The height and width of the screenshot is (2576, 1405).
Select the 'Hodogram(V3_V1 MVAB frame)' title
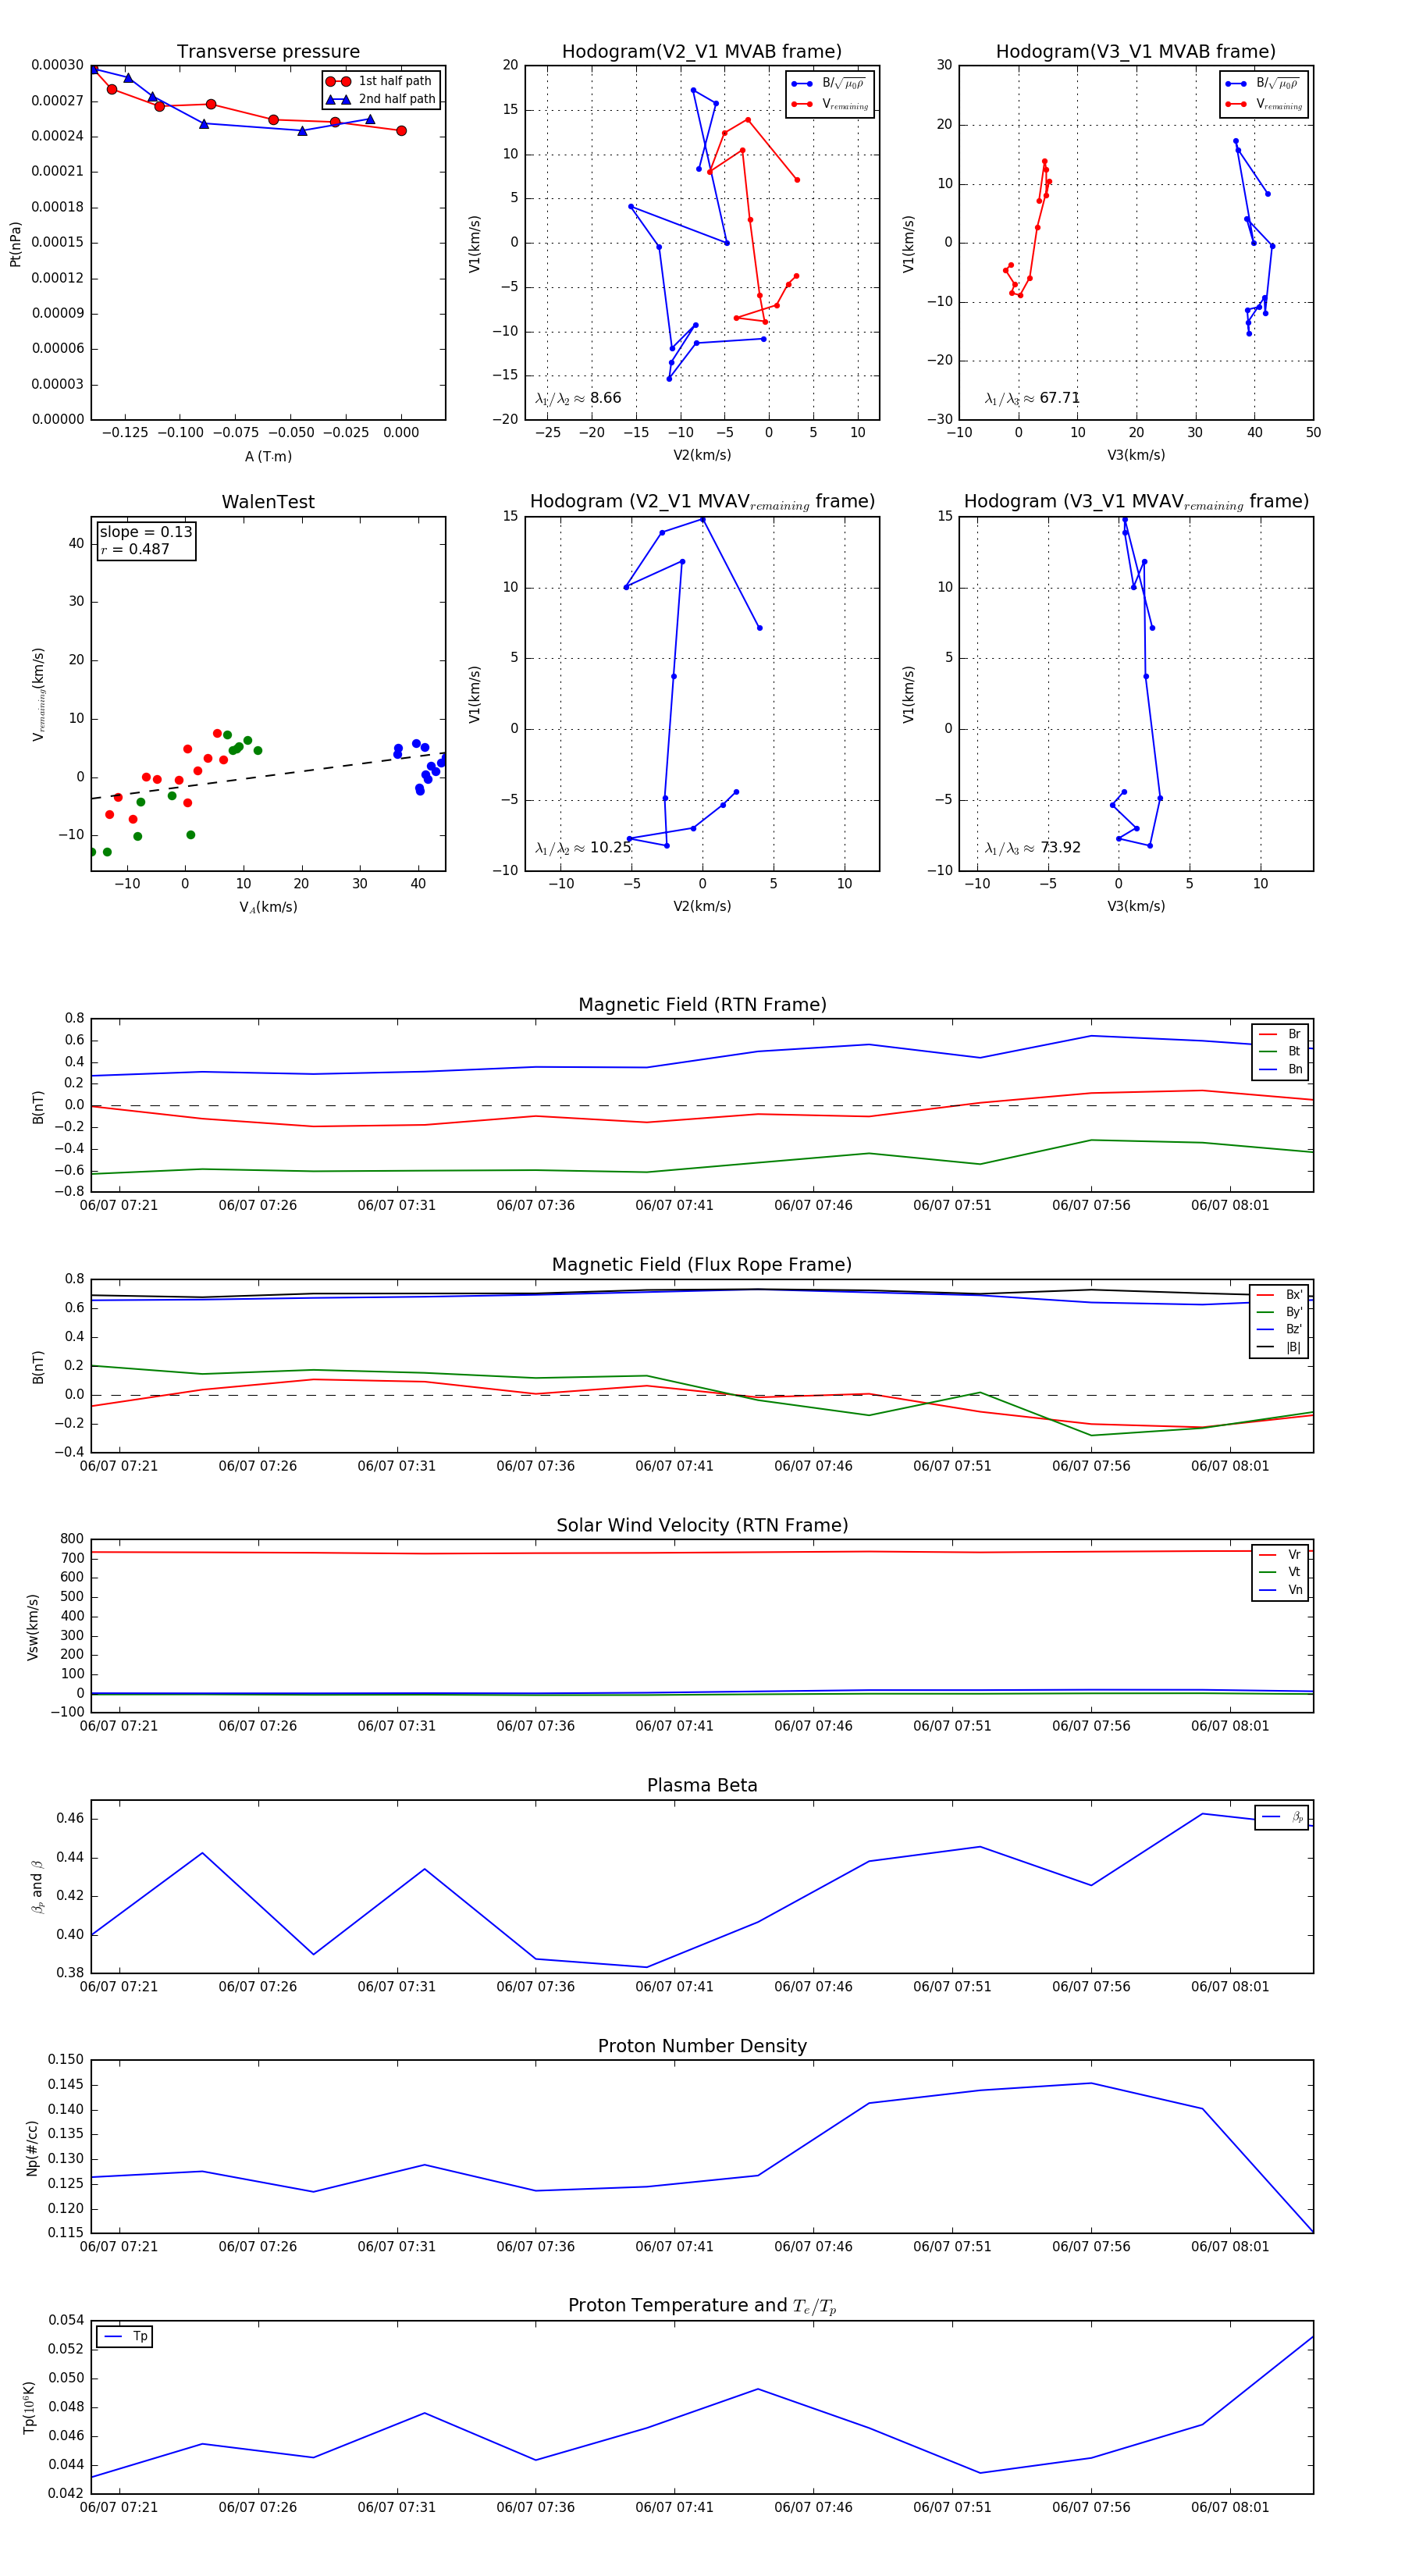(1136, 51)
